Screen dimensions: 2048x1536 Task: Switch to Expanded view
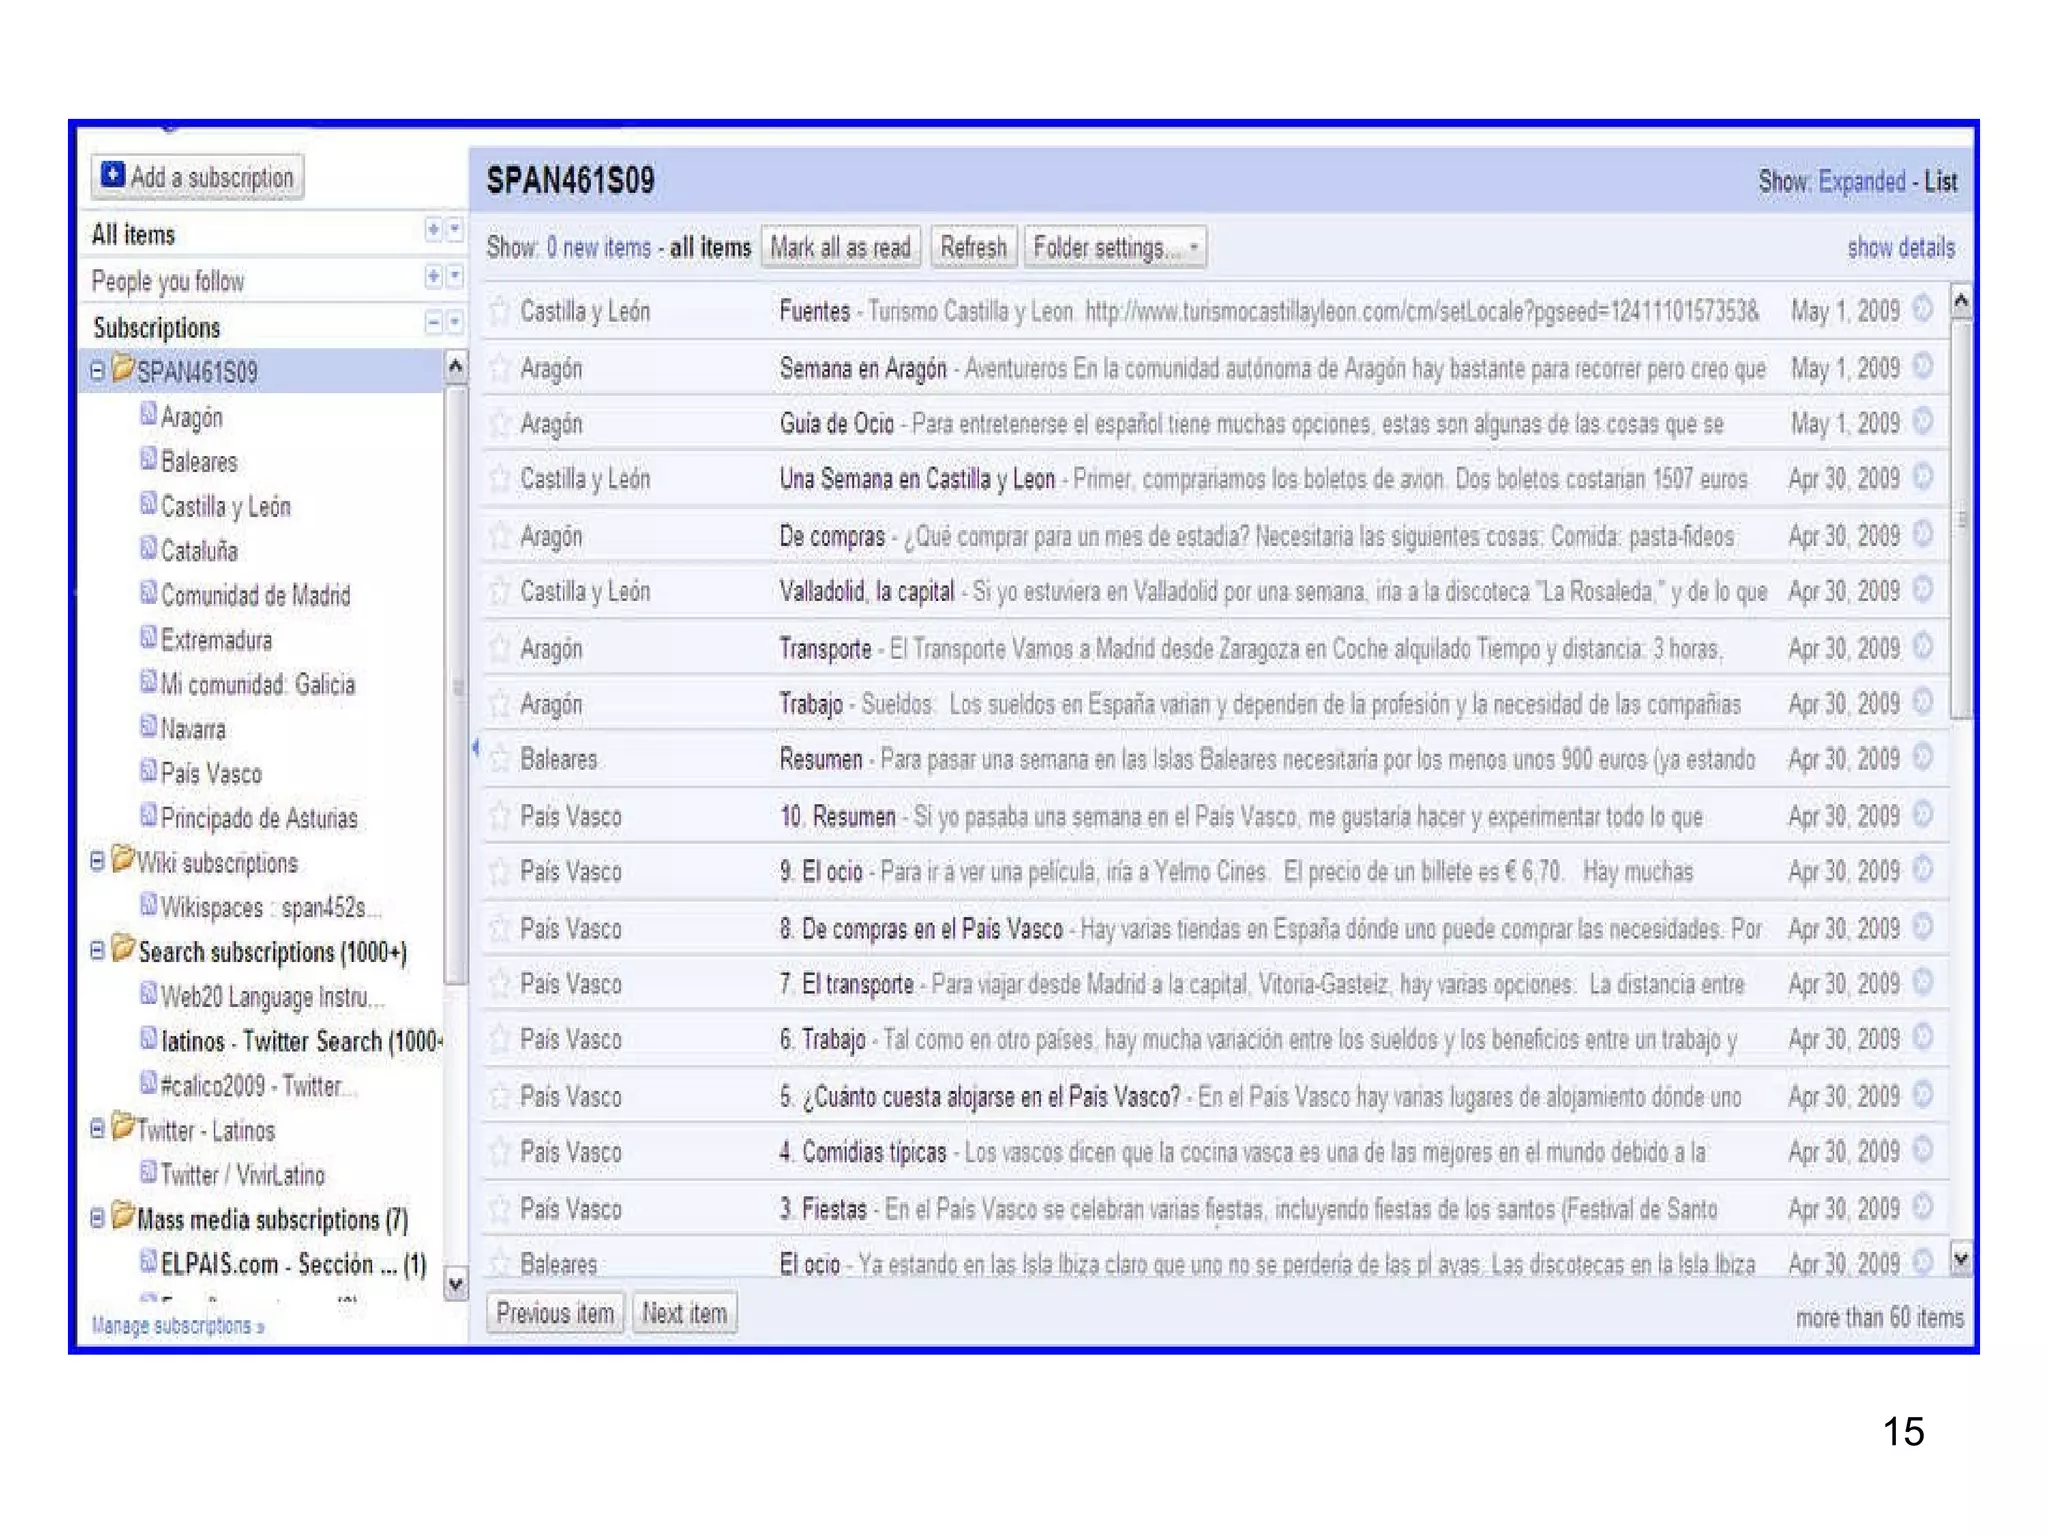(x=1861, y=182)
